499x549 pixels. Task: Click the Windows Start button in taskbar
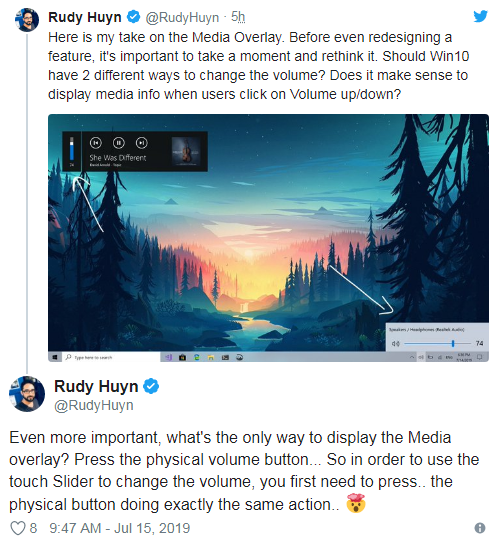(55, 357)
